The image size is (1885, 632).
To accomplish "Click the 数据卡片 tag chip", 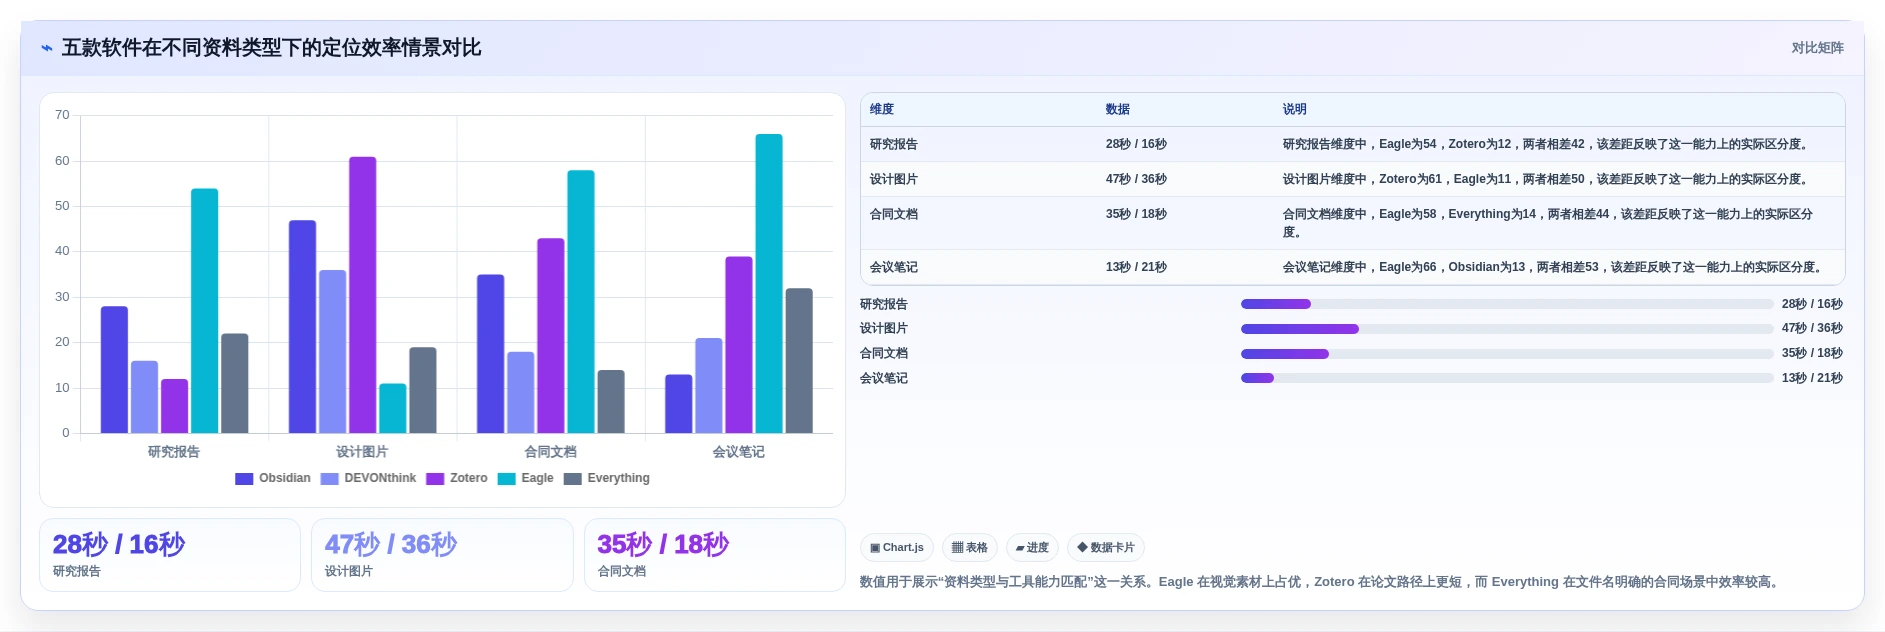I will pyautogui.click(x=1106, y=548).
